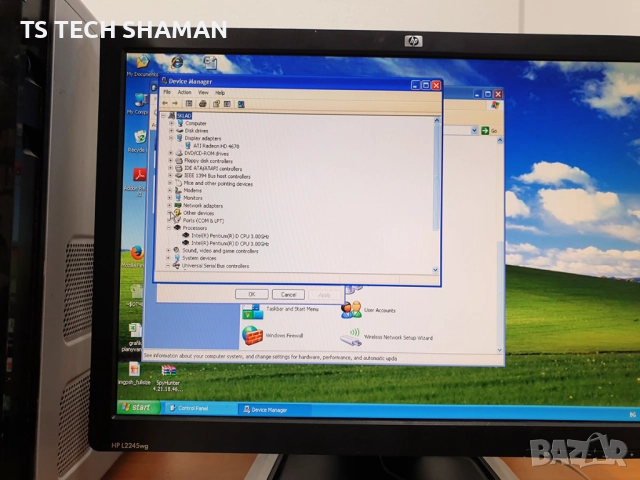Select the Ports (COM & LPT) label
Image resolution: width=640 pixels, height=480 pixels.
[203, 220]
